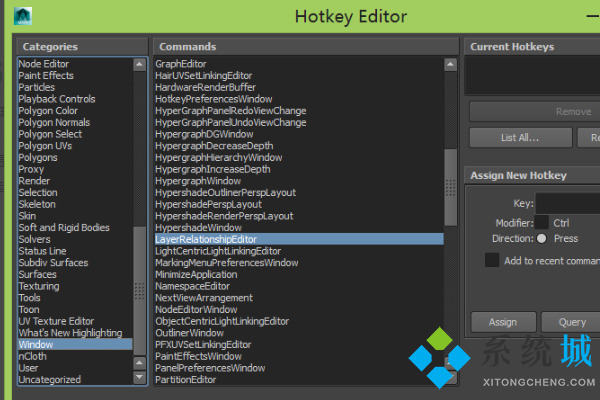Screen dimensions: 600x400
Task: Click the List All... button
Action: [x=520, y=137]
